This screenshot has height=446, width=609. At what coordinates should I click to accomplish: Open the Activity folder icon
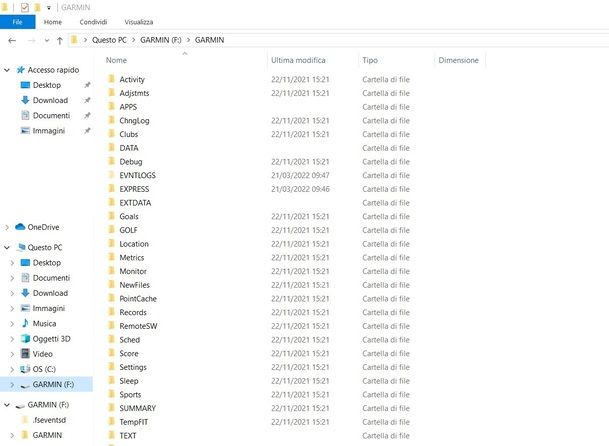[x=111, y=79]
